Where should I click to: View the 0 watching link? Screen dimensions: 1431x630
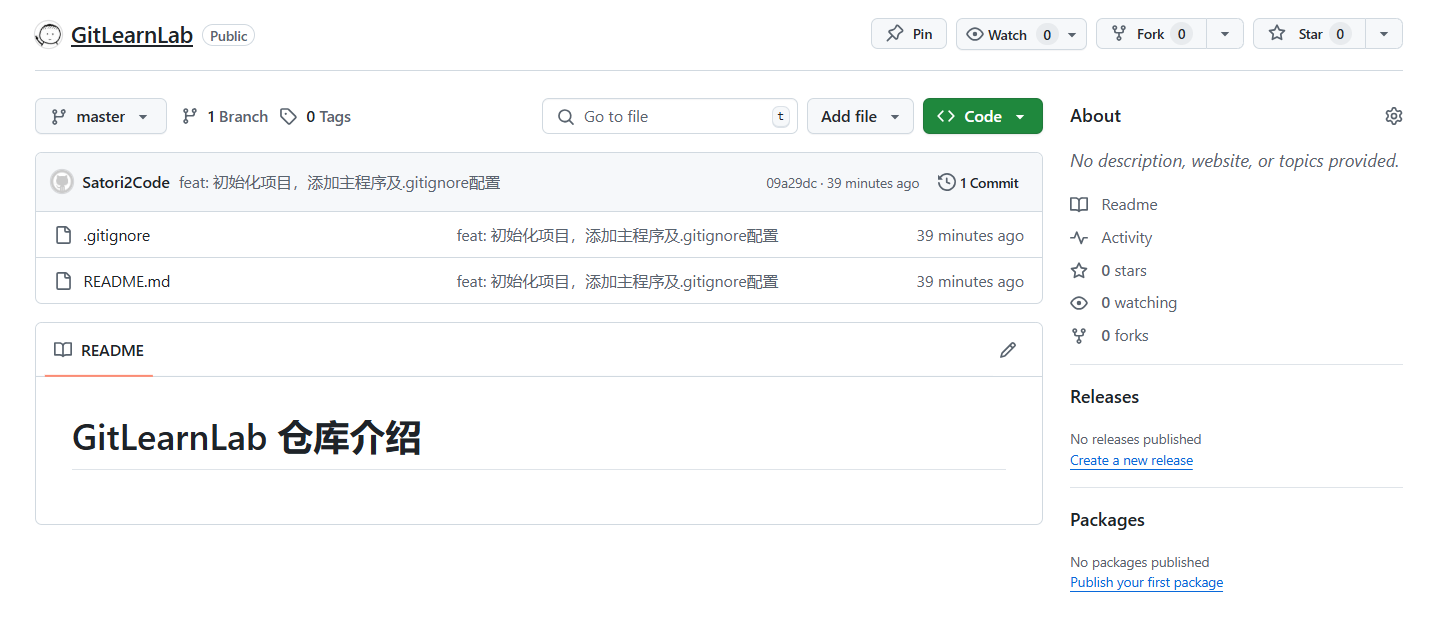tap(1123, 303)
